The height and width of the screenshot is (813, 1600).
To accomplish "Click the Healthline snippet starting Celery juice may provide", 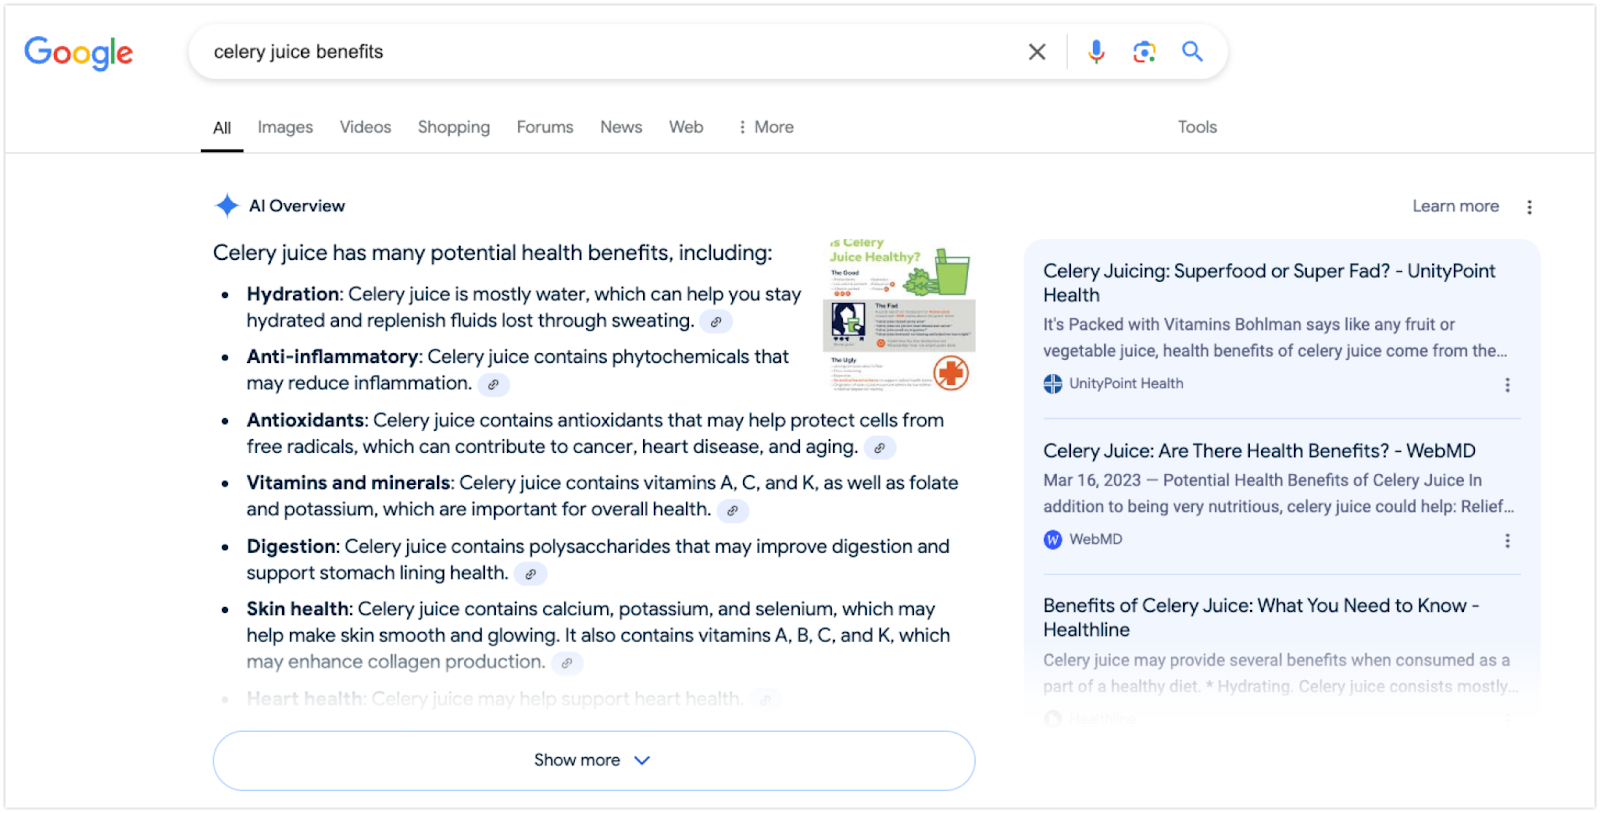I will [x=1281, y=673].
